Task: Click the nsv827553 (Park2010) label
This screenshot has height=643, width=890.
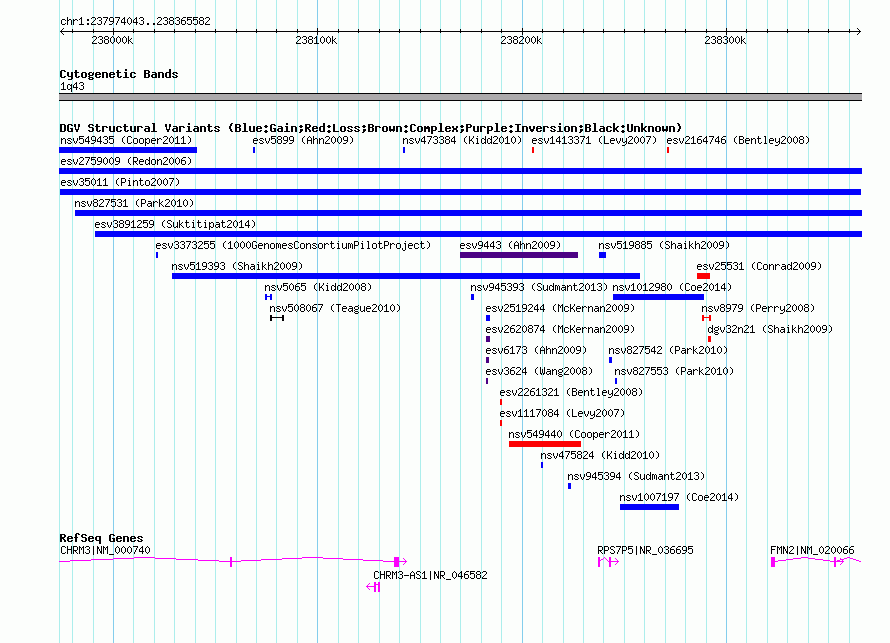Action: (x=674, y=371)
